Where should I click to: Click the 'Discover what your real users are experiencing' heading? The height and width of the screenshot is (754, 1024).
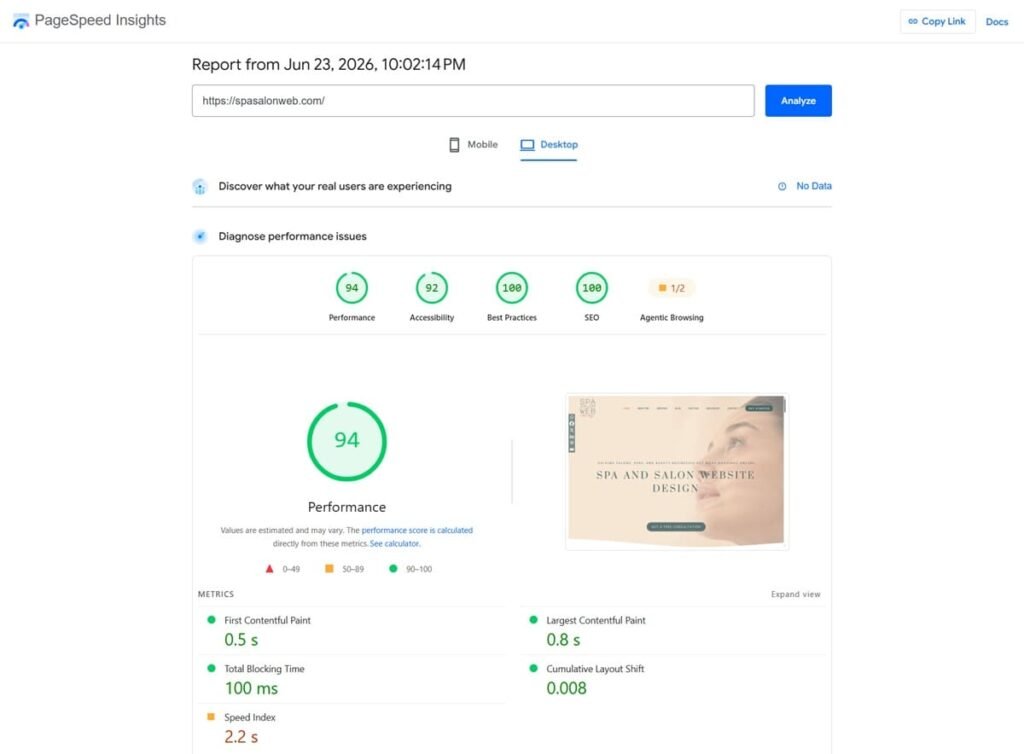tap(335, 186)
